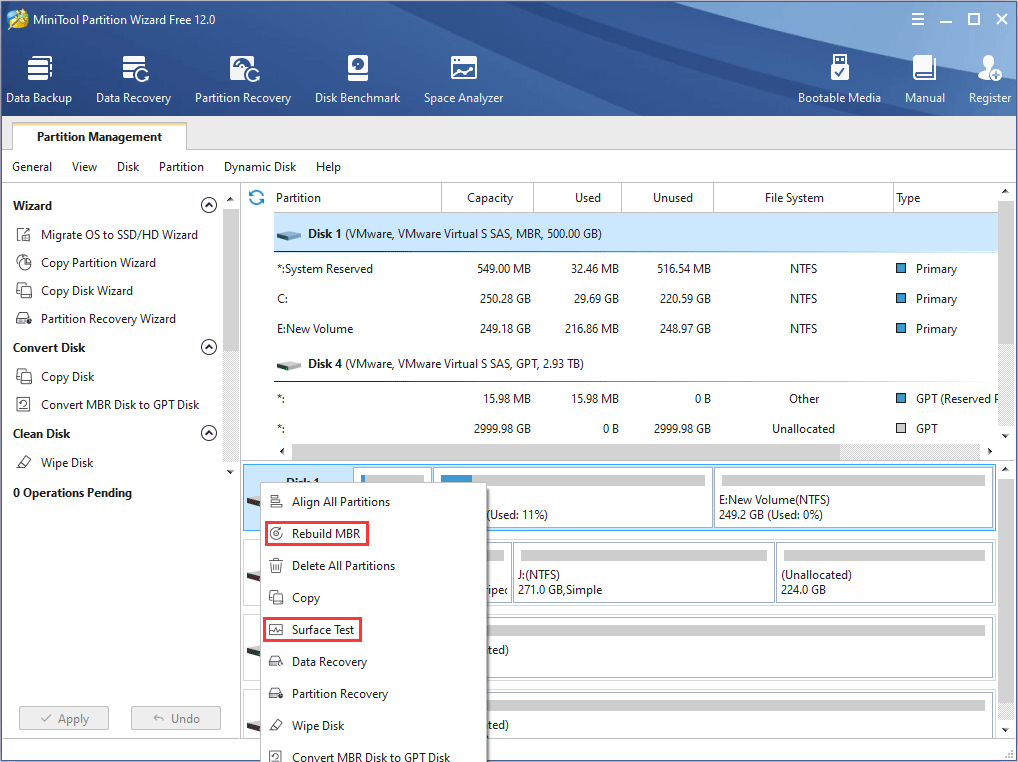The height and width of the screenshot is (762, 1018).
Task: Click the Migrate OS to SSD/HD Wizard icon
Action: [x=23, y=234]
